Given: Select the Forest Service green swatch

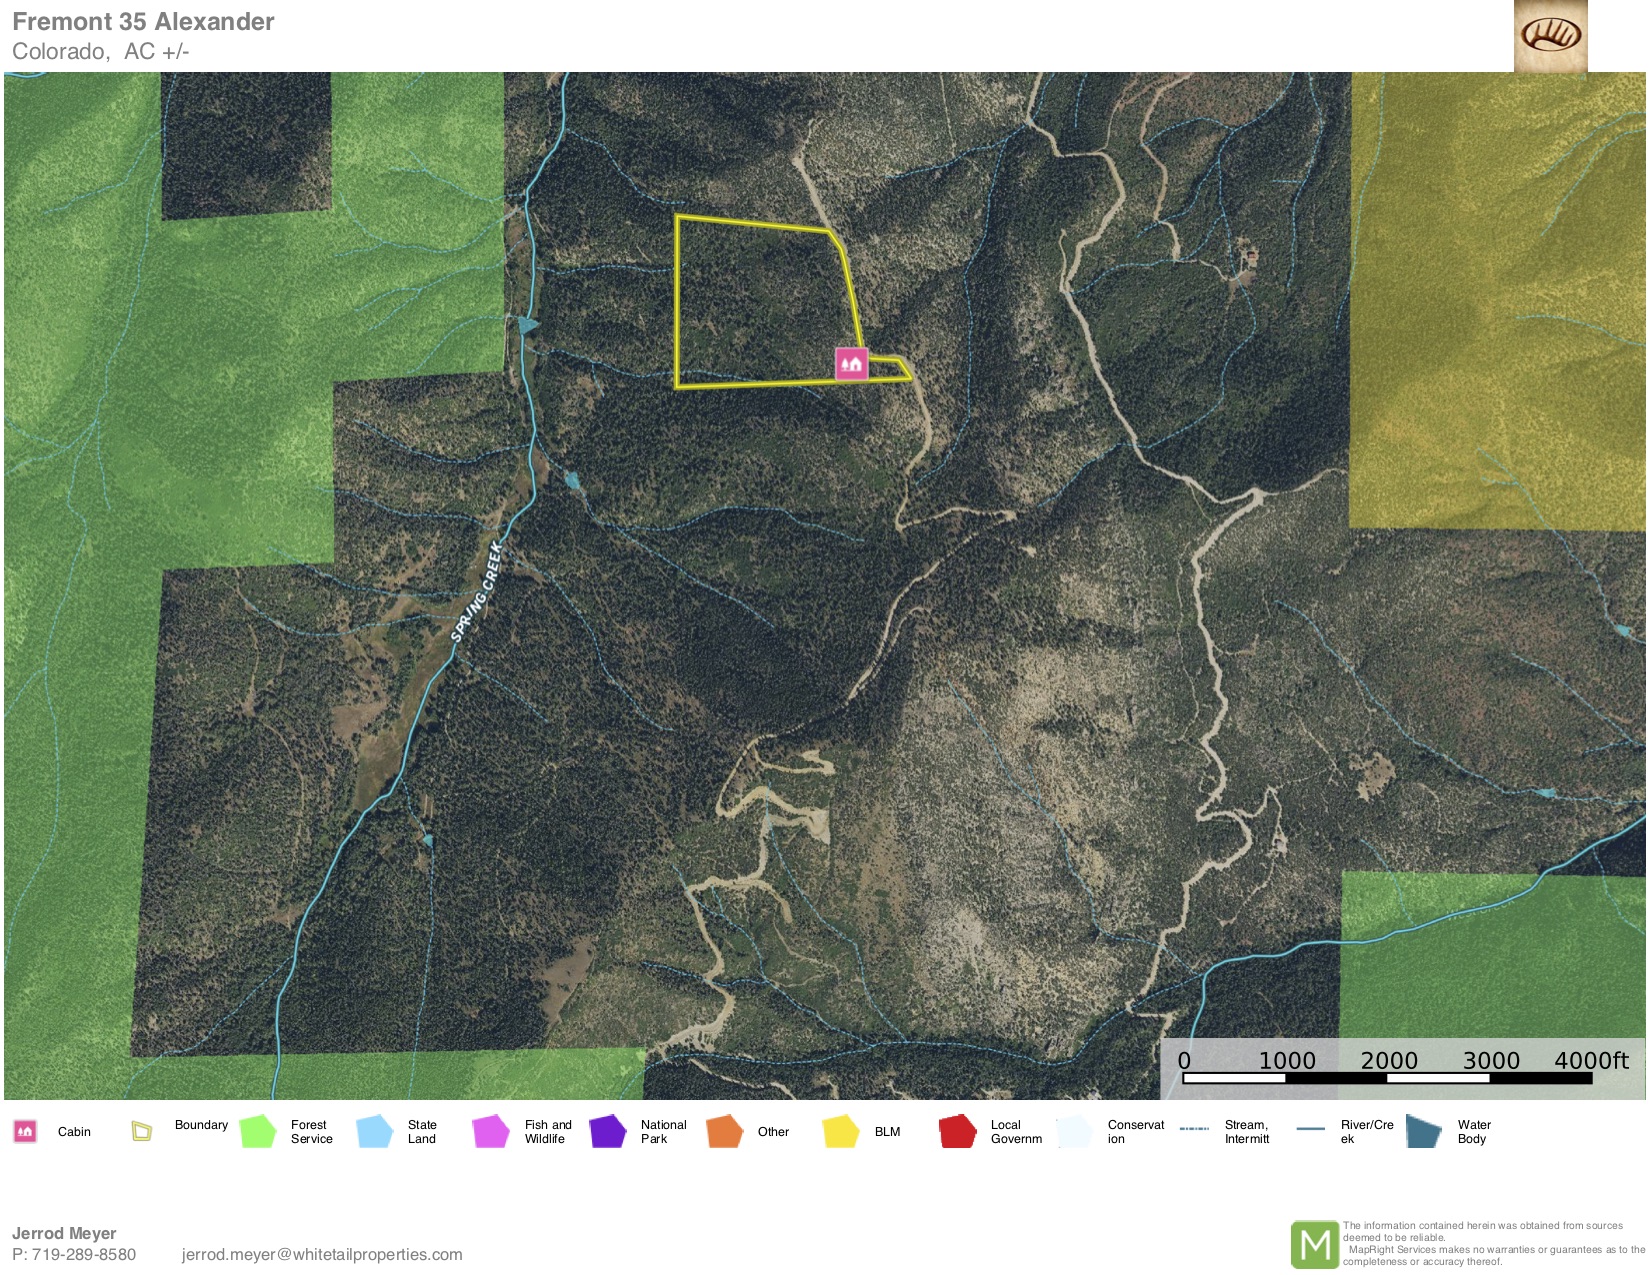Looking at the screenshot, I should point(258,1132).
